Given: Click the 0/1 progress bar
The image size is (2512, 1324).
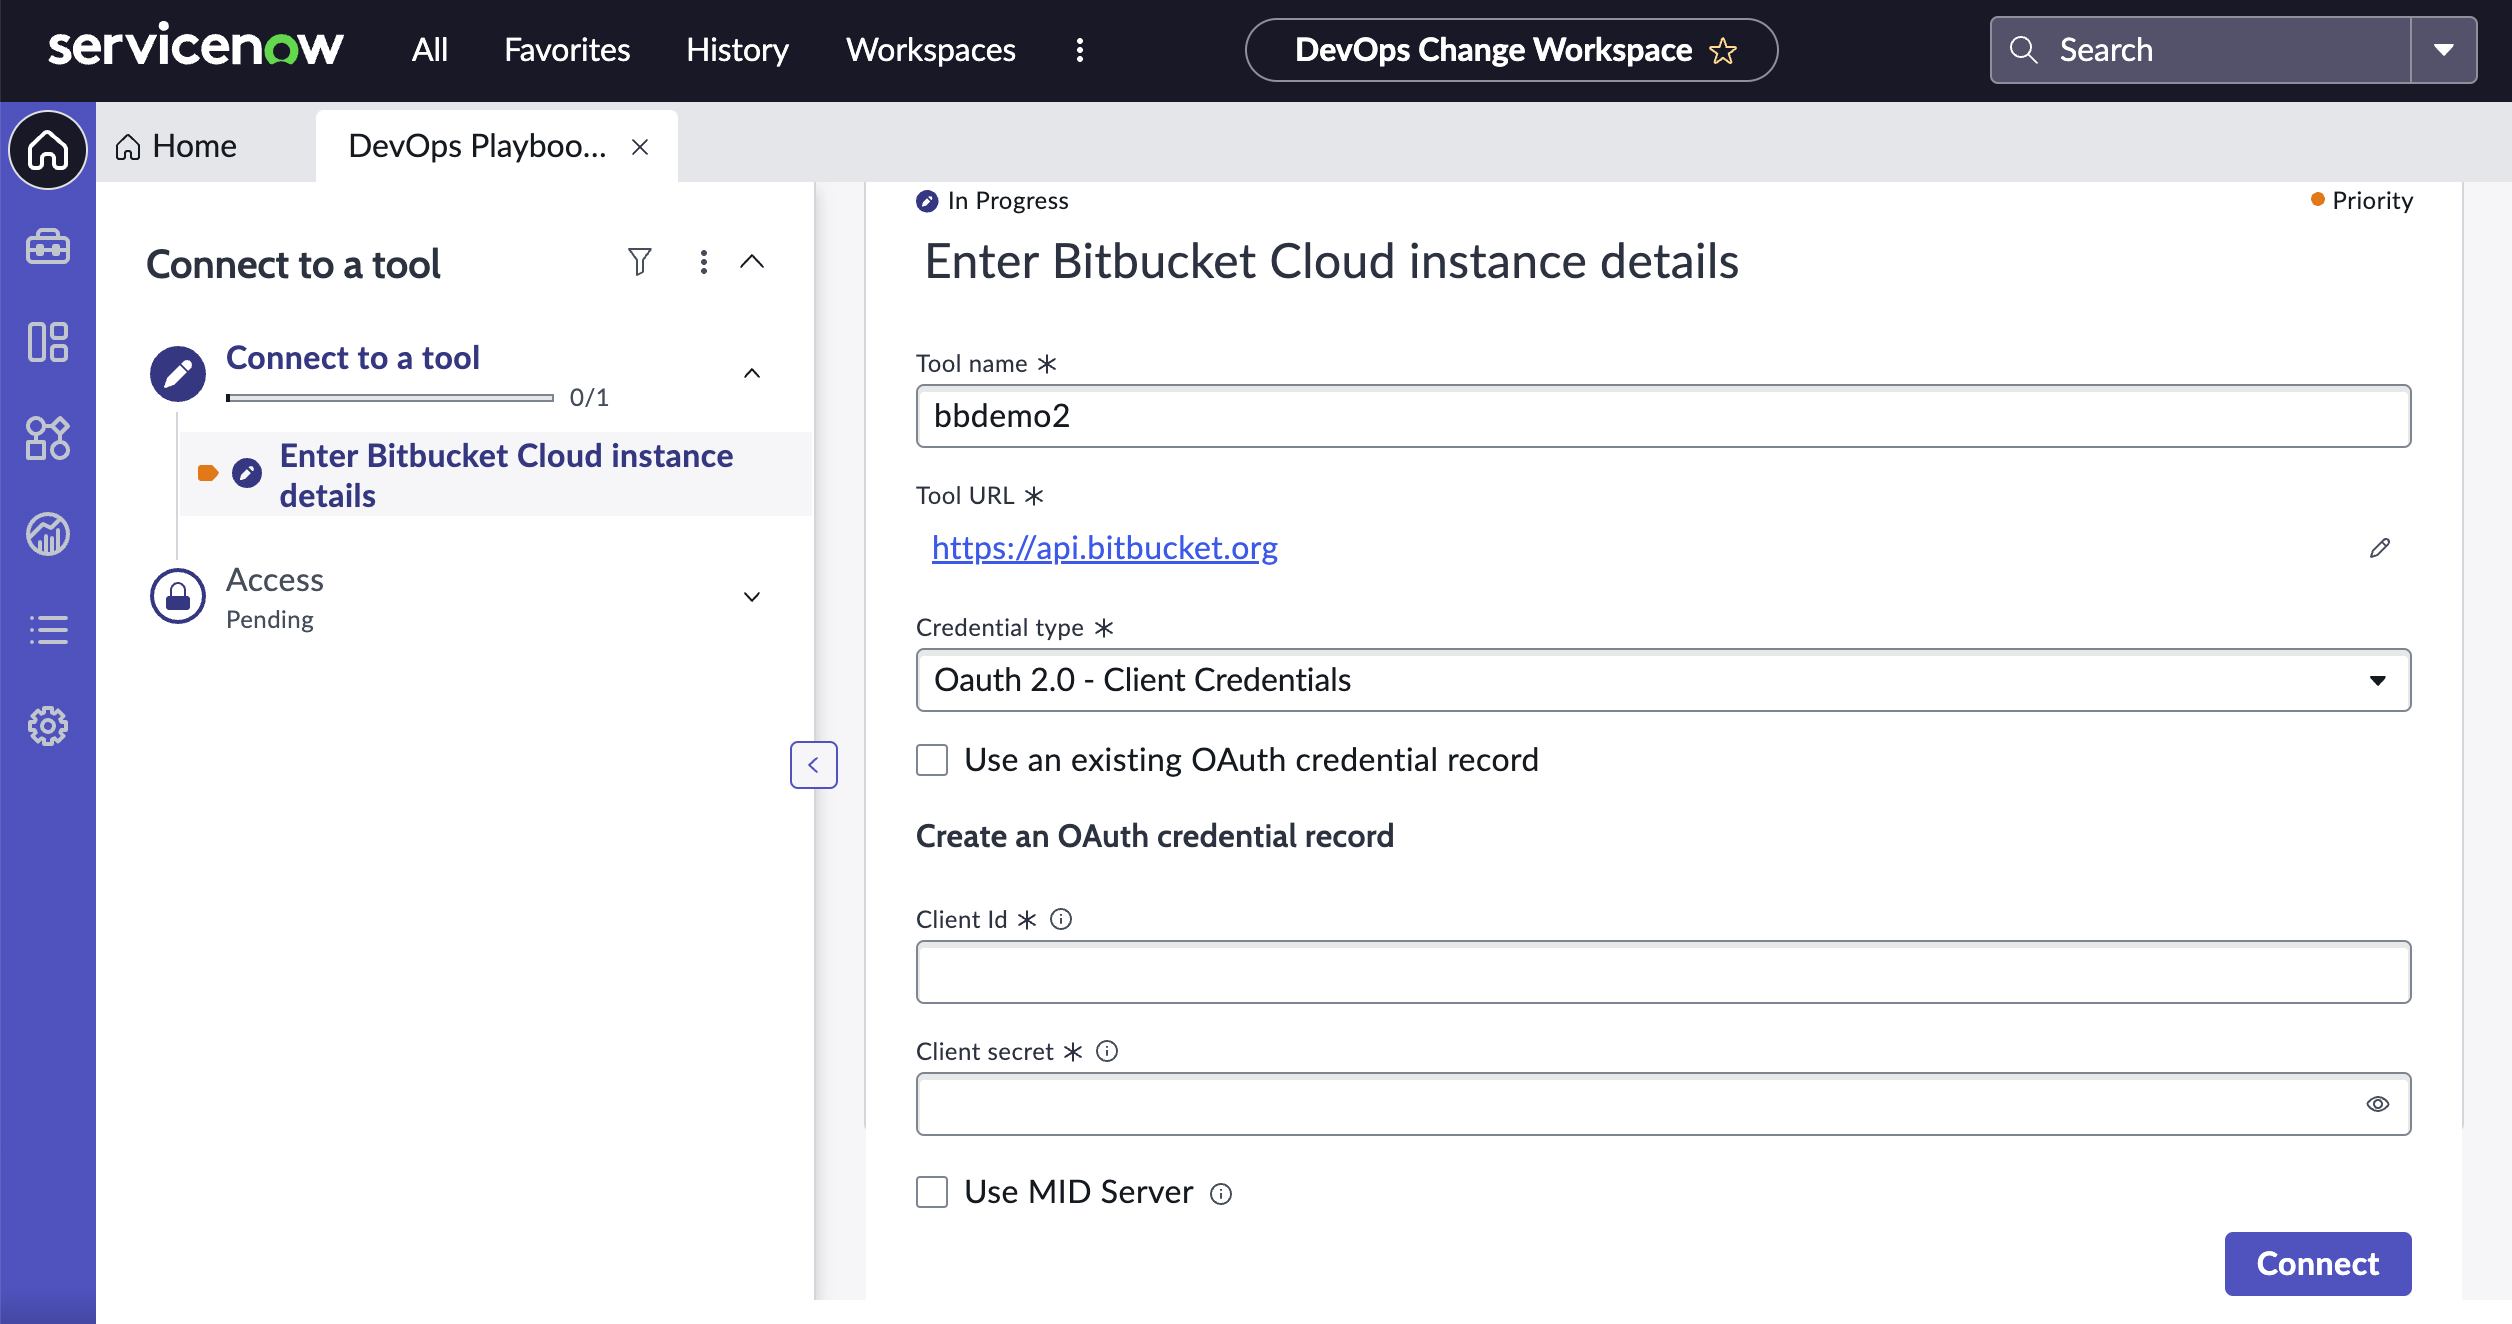Looking at the screenshot, I should (390, 398).
